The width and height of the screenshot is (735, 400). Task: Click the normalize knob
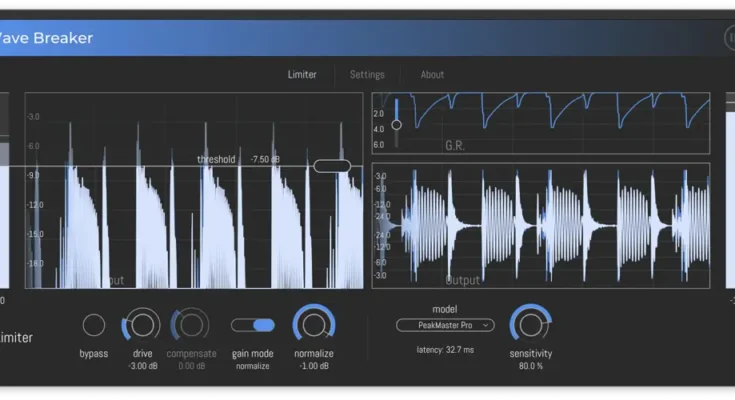point(314,325)
